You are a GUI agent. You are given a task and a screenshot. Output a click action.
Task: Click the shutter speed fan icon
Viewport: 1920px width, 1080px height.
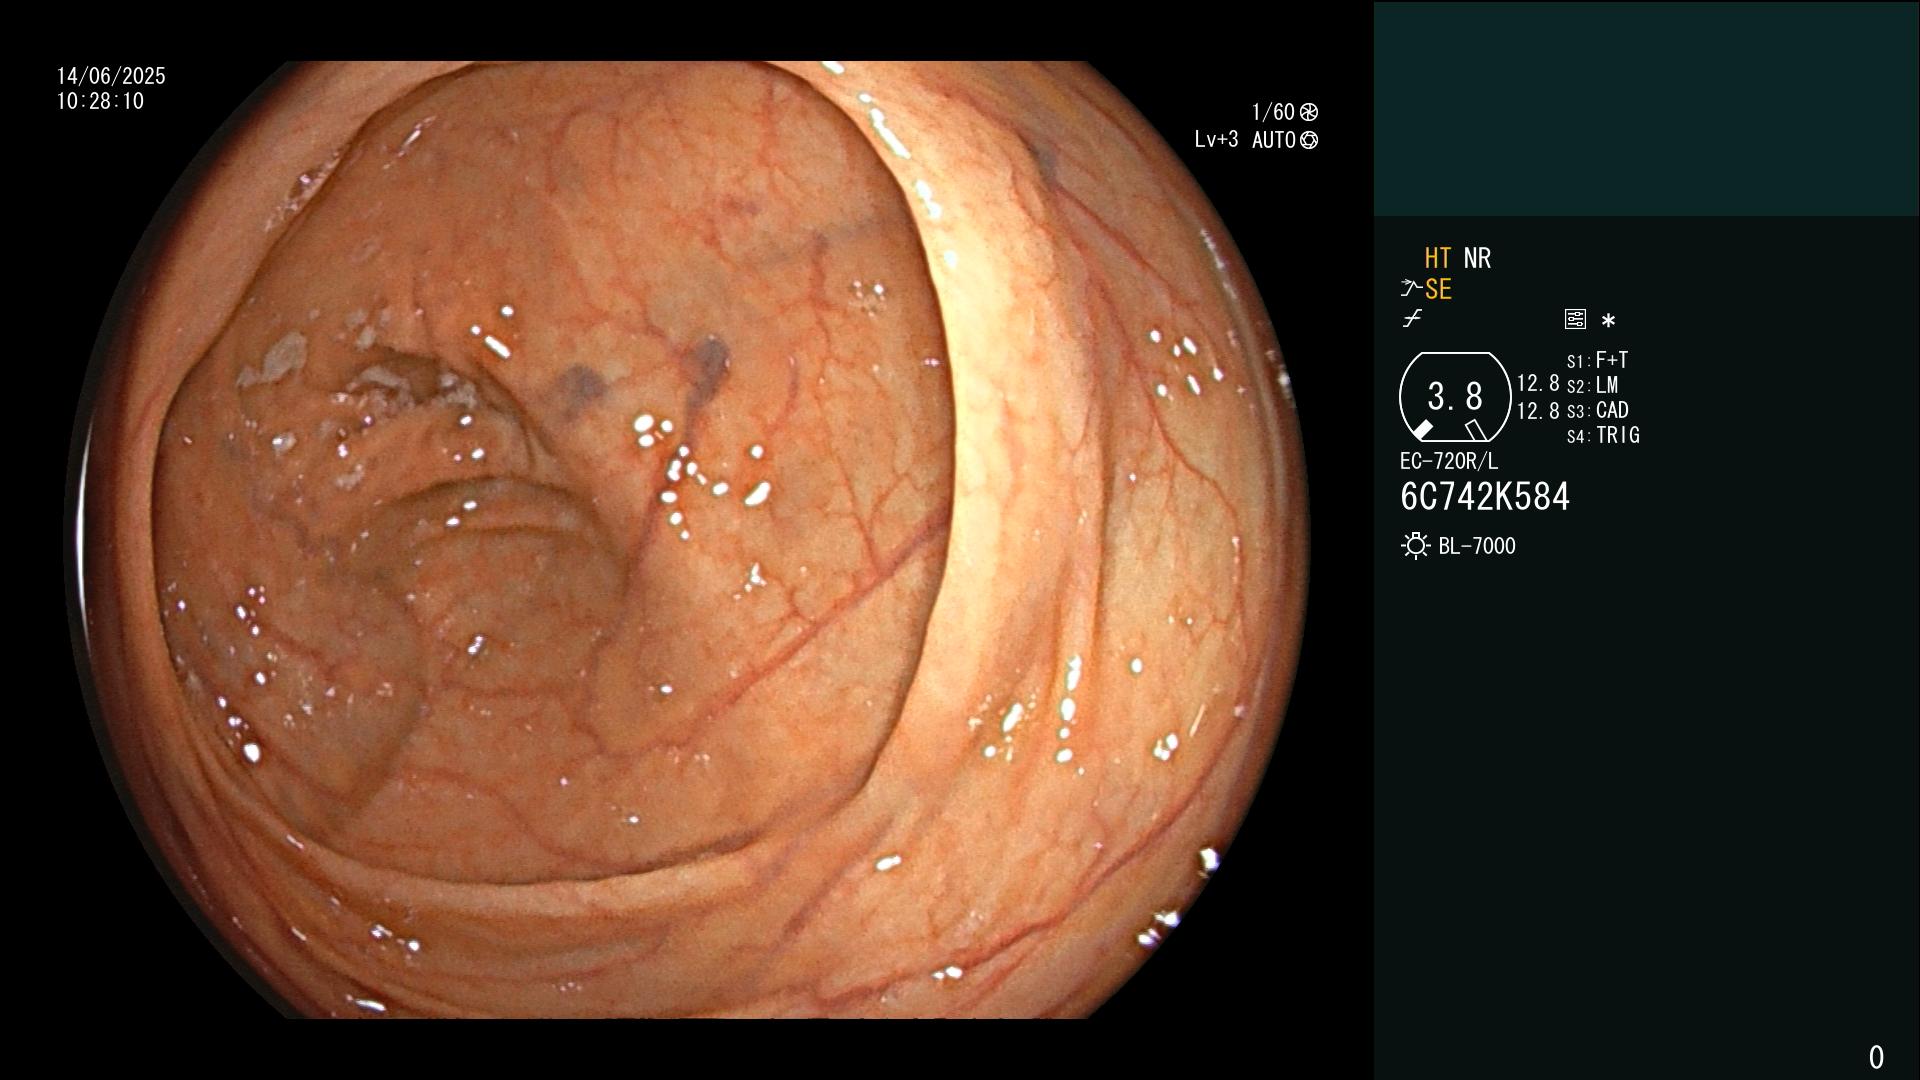[x=1309, y=112]
